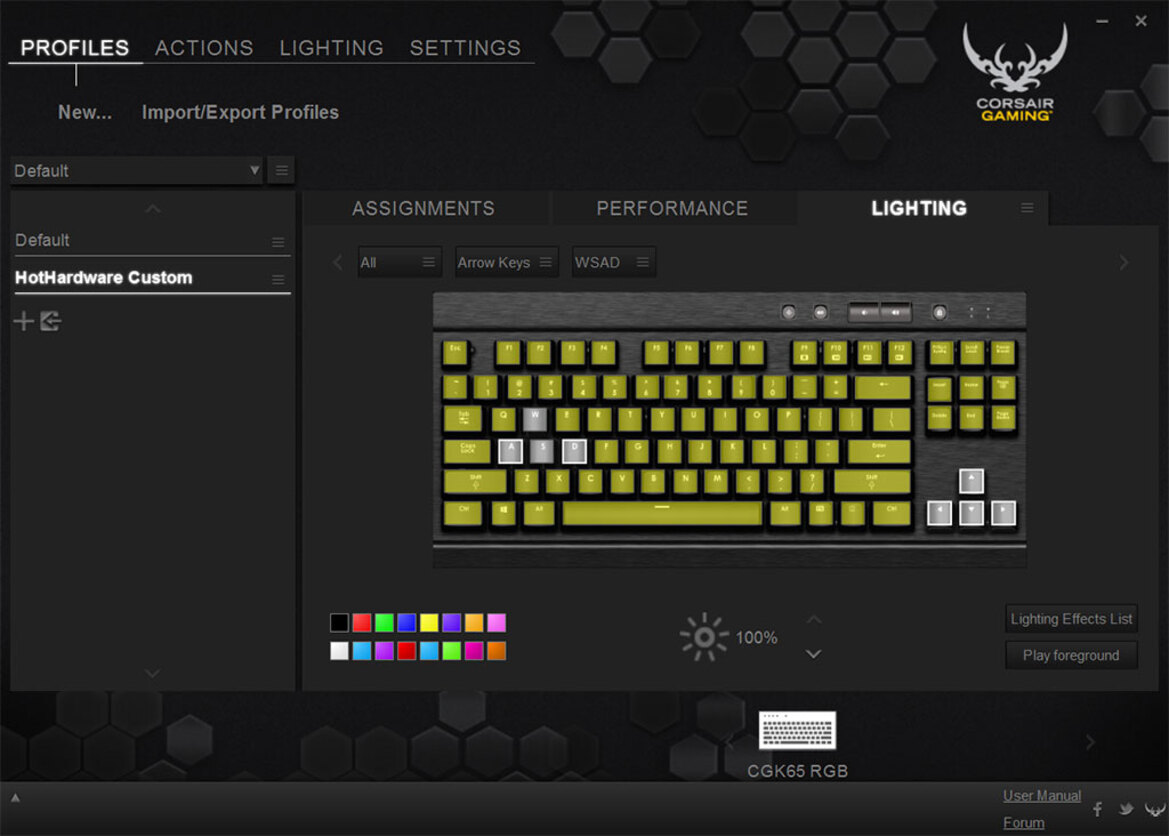Open the menu icon beside the Default dropdown
This screenshot has height=836, width=1169.
(x=282, y=171)
